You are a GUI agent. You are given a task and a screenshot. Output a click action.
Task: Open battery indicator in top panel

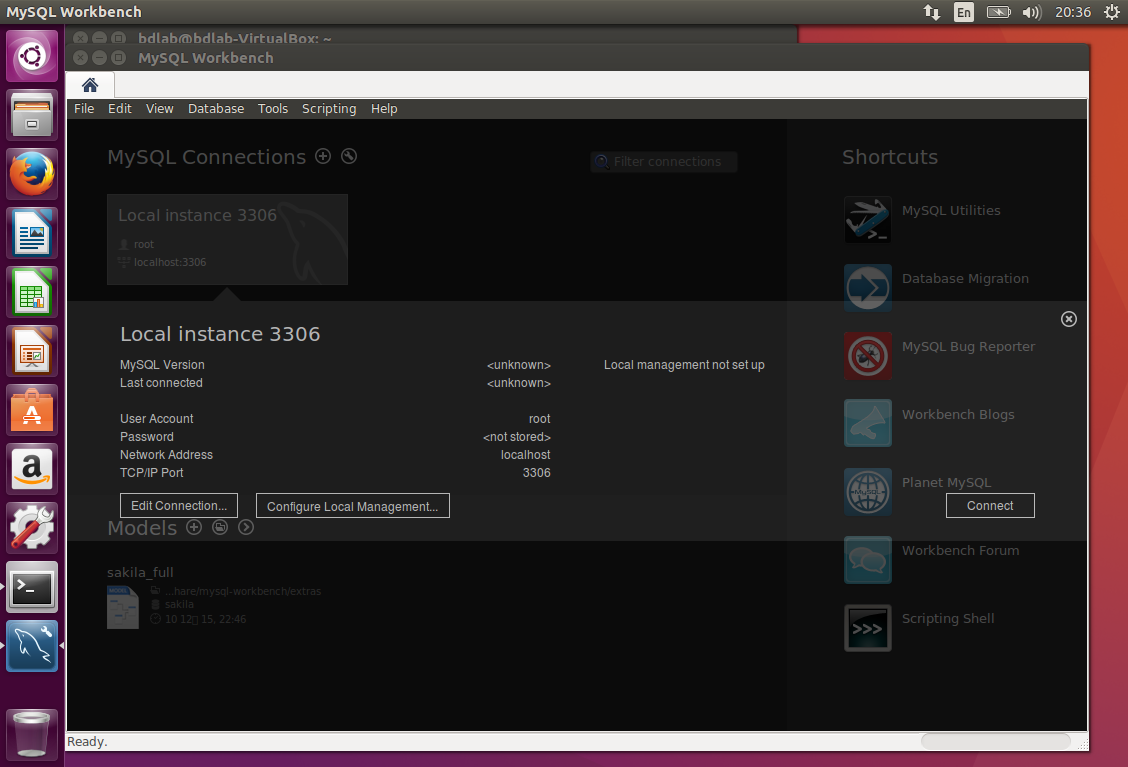[999, 12]
